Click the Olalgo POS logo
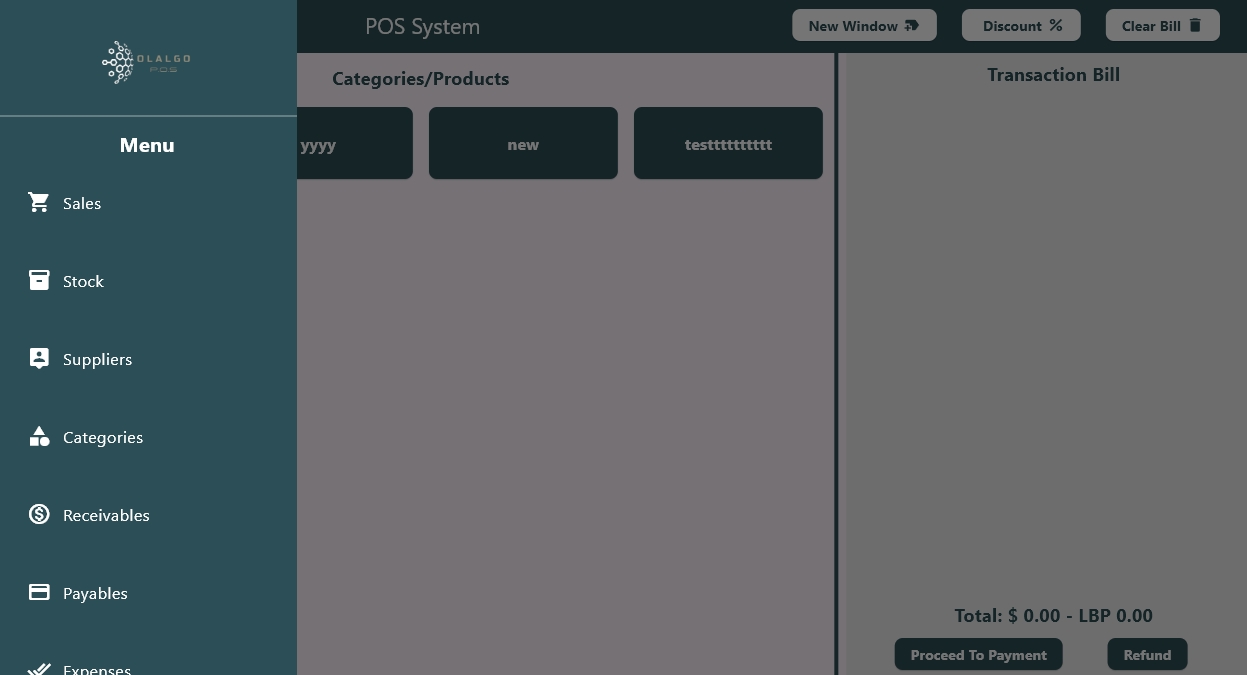1247x675 pixels. click(x=147, y=62)
